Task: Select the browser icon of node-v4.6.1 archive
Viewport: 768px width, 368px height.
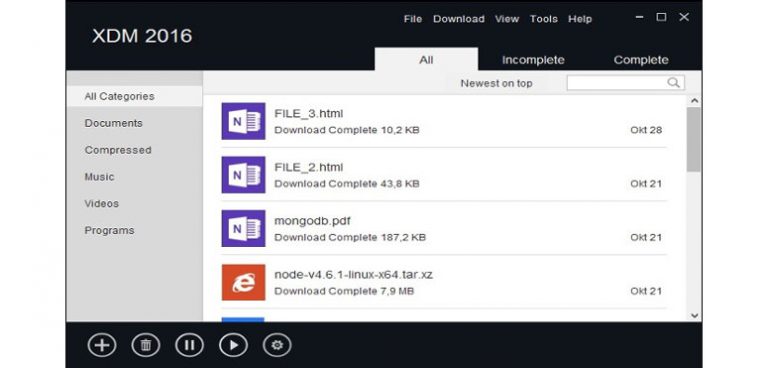Action: click(243, 282)
